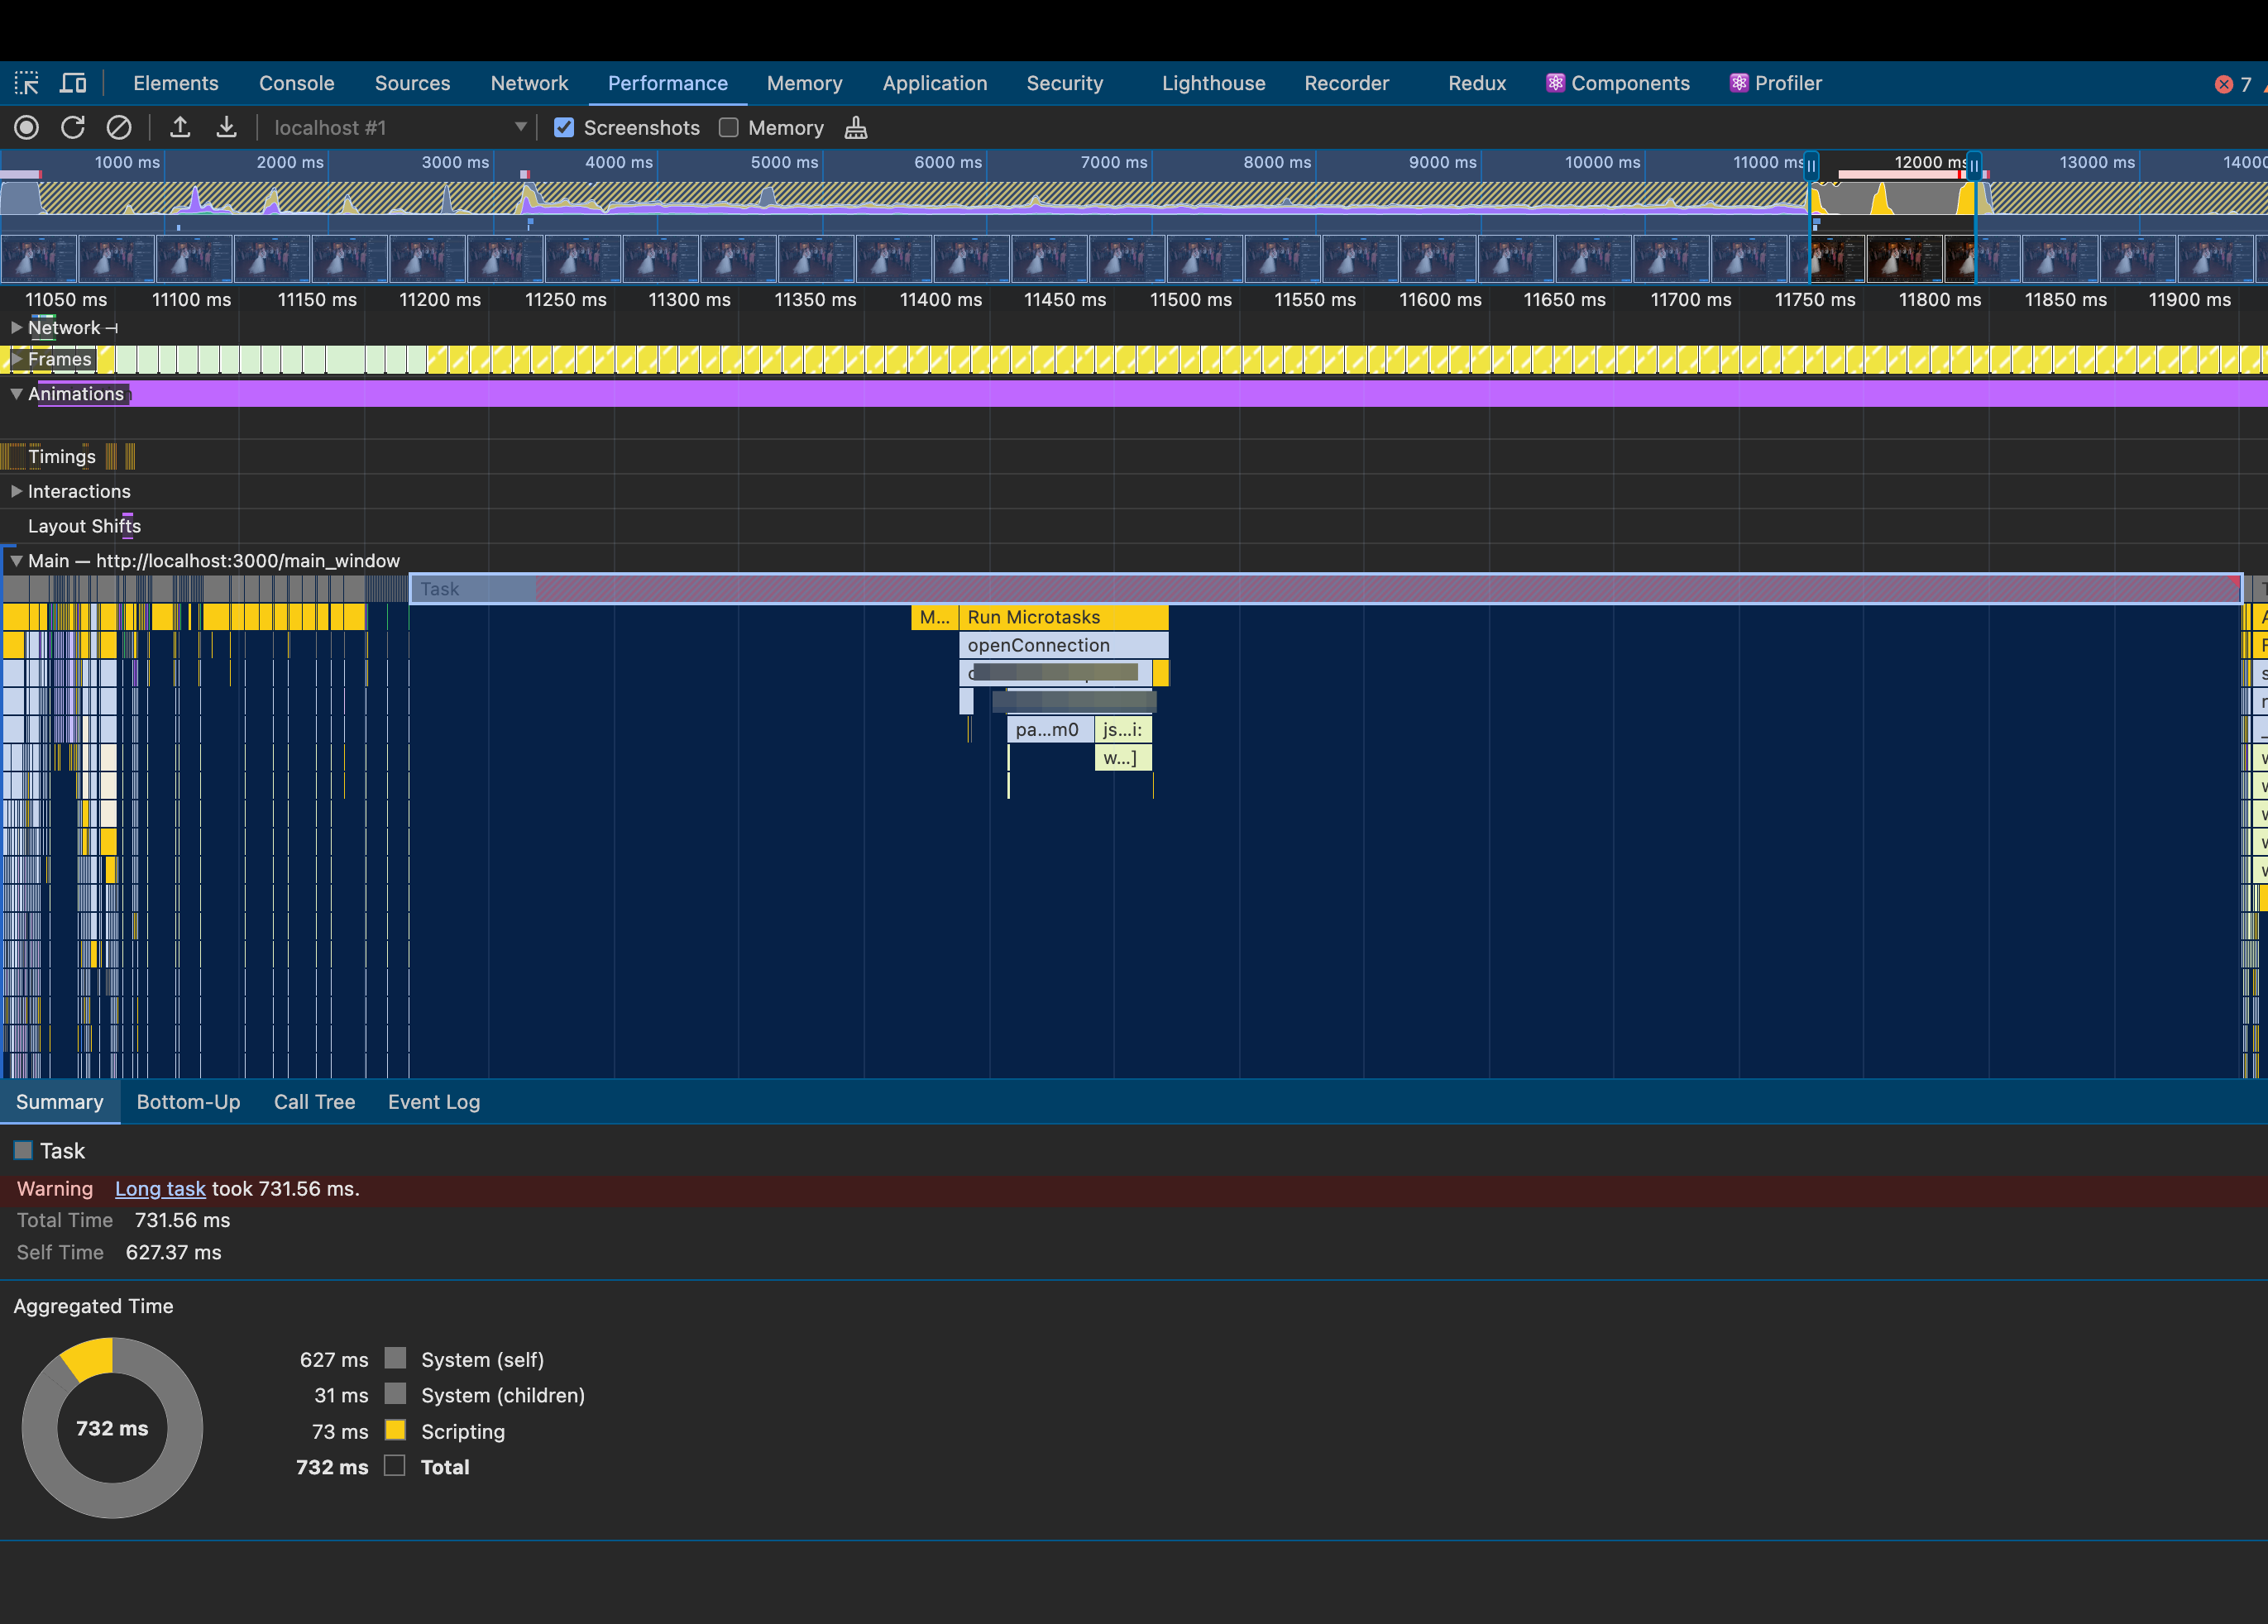Open the Lighthouse panel tab
The height and width of the screenshot is (1624, 2268).
pos(1213,83)
